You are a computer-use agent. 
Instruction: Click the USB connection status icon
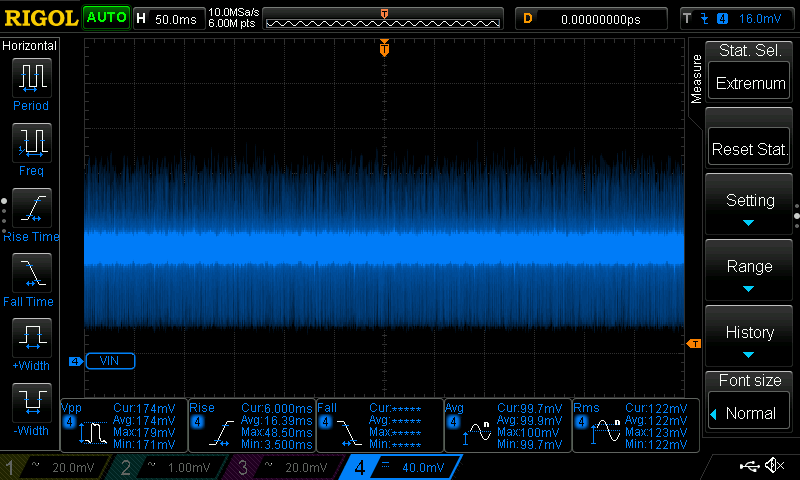tap(749, 465)
